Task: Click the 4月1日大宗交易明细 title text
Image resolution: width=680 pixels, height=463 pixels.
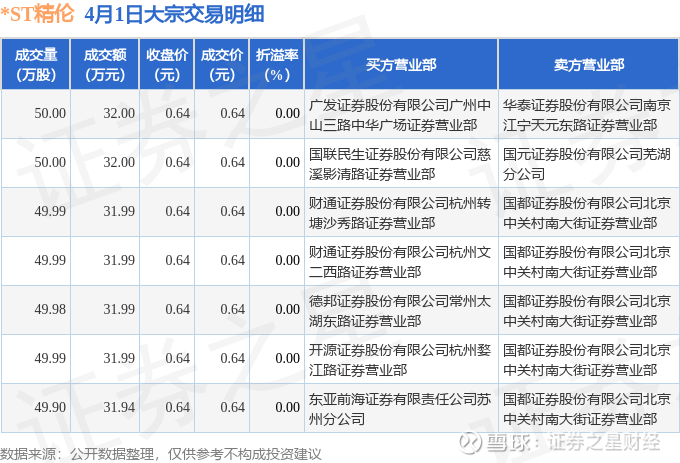Action: pyautogui.click(x=174, y=14)
